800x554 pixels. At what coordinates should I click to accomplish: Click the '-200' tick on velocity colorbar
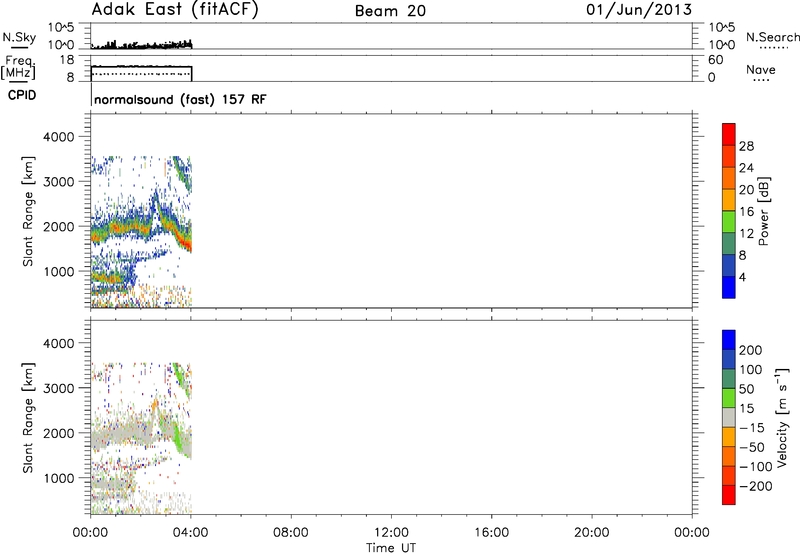755,486
